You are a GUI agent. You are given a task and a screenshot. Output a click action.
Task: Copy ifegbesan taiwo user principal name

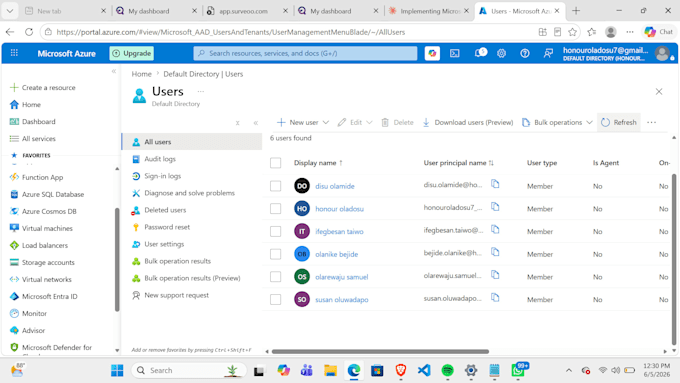495,229
